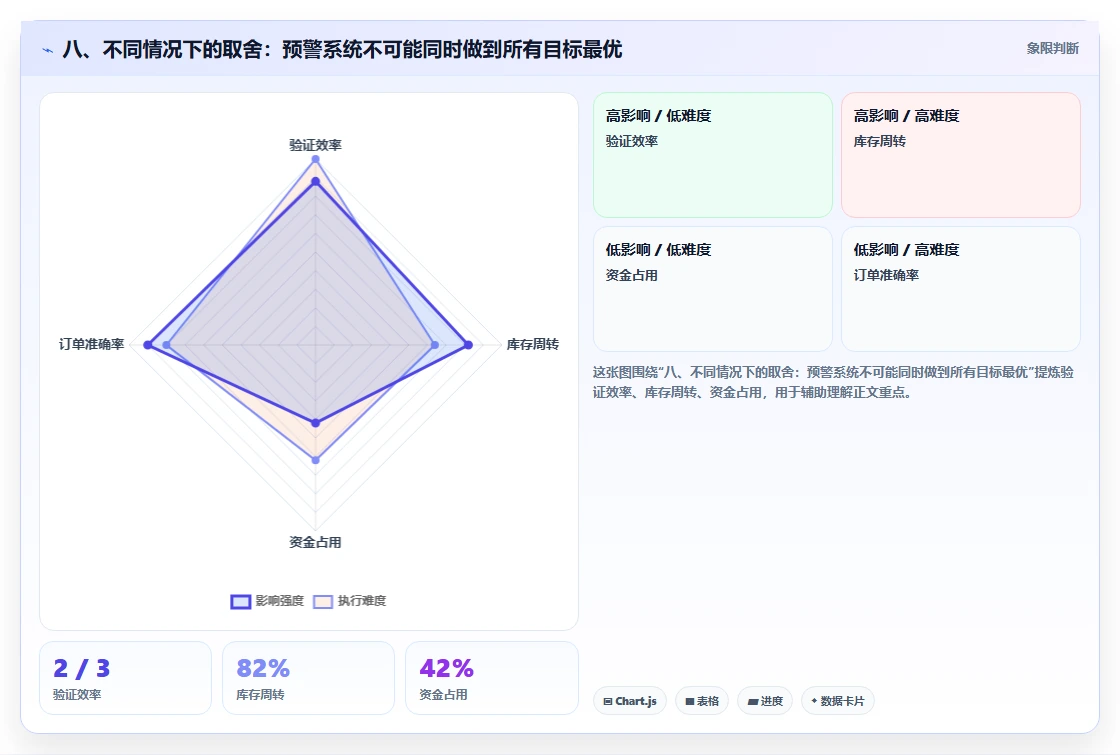The image size is (1120, 755).
Task: Click the 高影响 / 低难度 quadrant heading
Action: (659, 116)
